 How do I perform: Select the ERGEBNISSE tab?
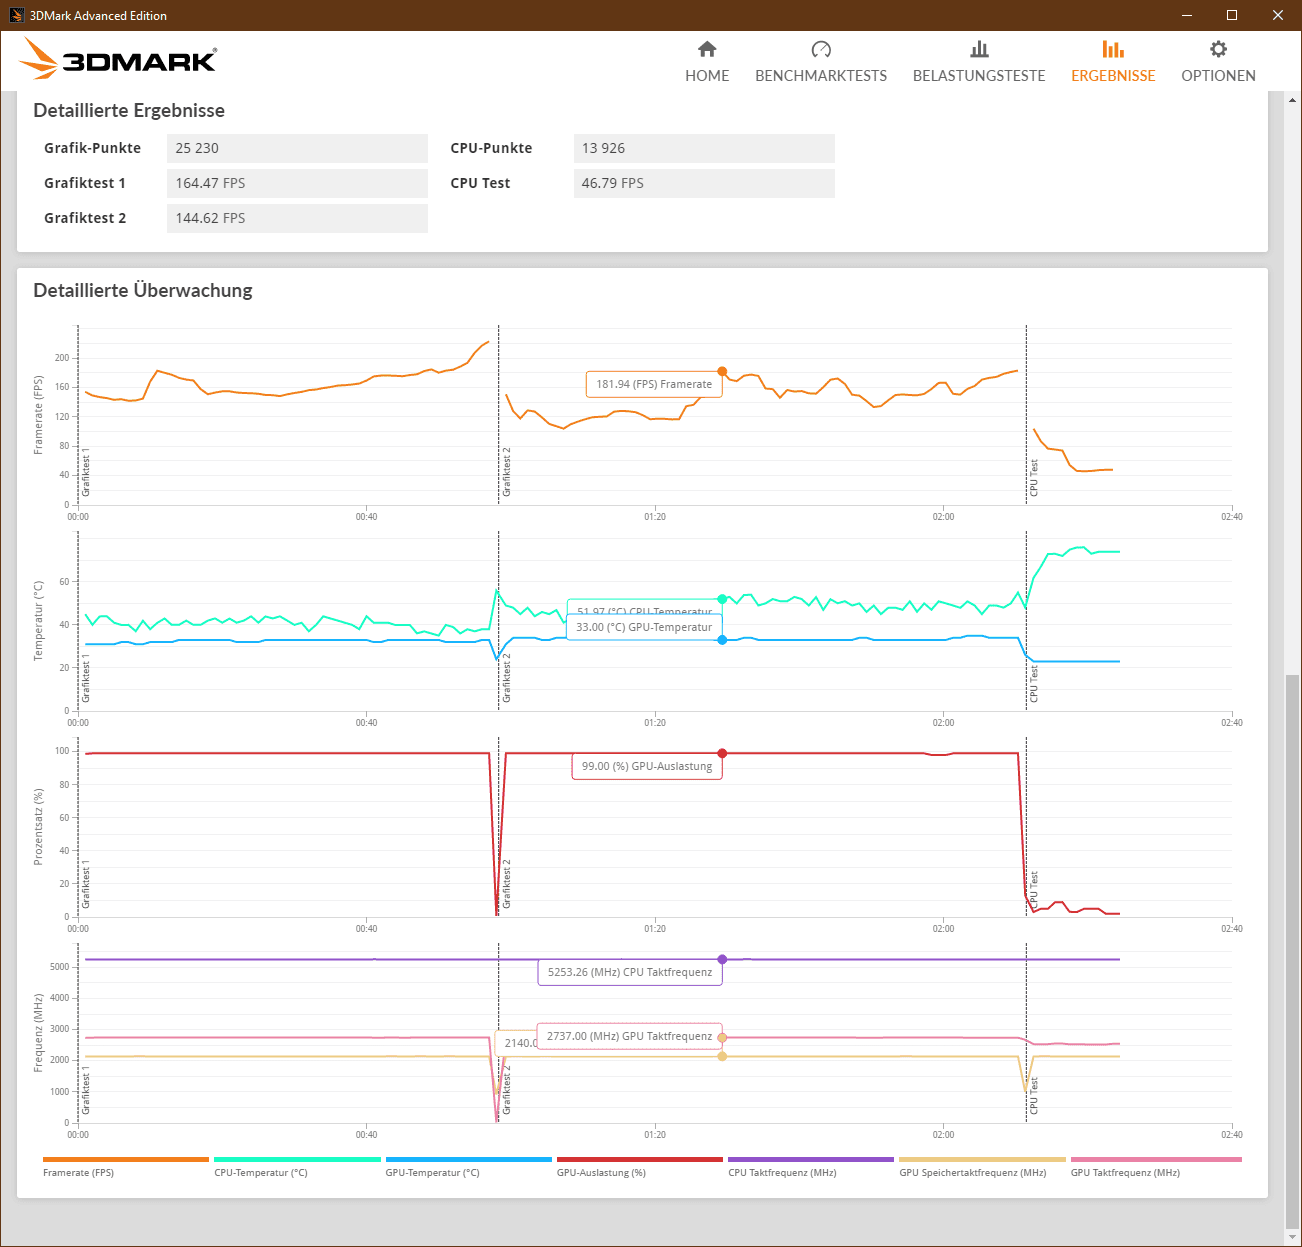tap(1113, 62)
